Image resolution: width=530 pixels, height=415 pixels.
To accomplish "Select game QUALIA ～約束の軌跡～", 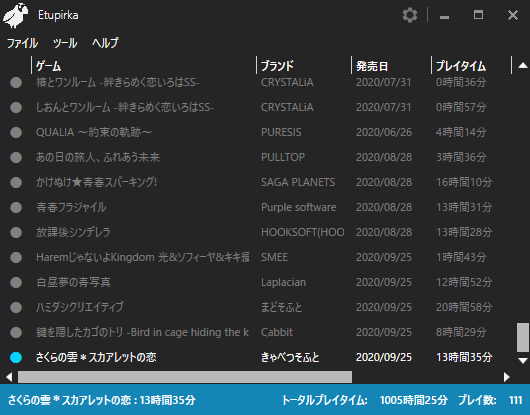I will pyautogui.click(x=94, y=132).
